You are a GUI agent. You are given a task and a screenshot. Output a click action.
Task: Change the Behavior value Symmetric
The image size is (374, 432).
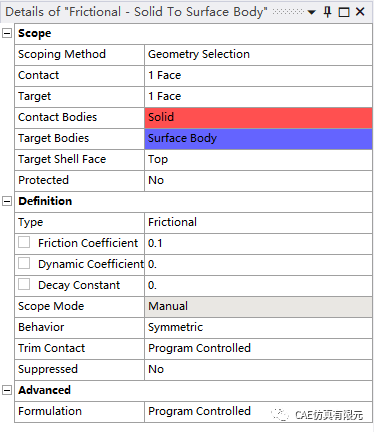(259, 328)
